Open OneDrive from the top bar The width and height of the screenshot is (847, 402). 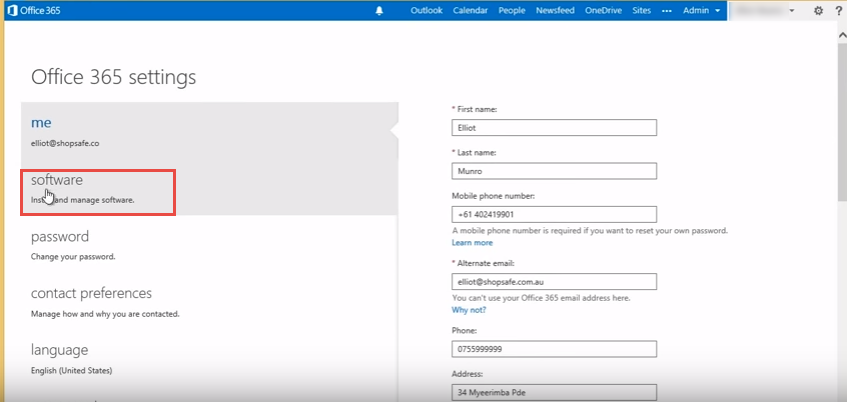(x=603, y=10)
